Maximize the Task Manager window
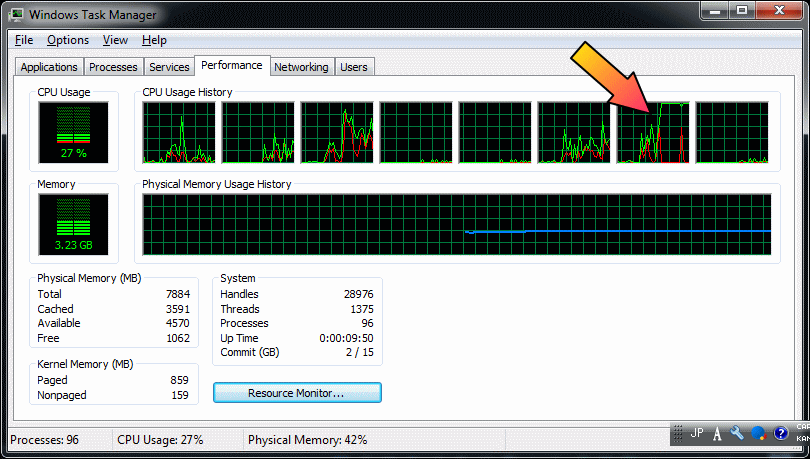 pyautogui.click(x=742, y=10)
